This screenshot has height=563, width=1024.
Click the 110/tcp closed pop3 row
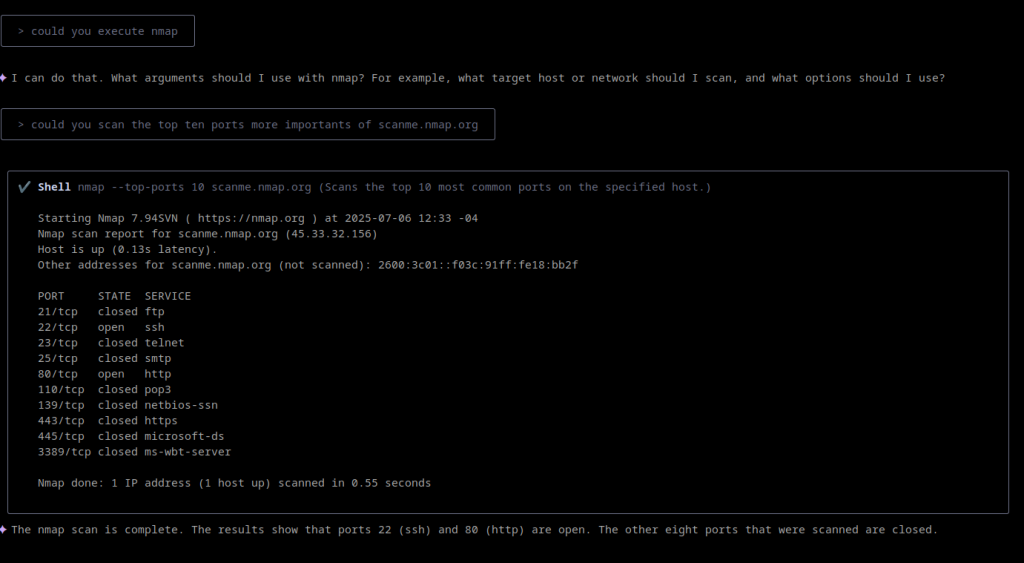point(104,391)
